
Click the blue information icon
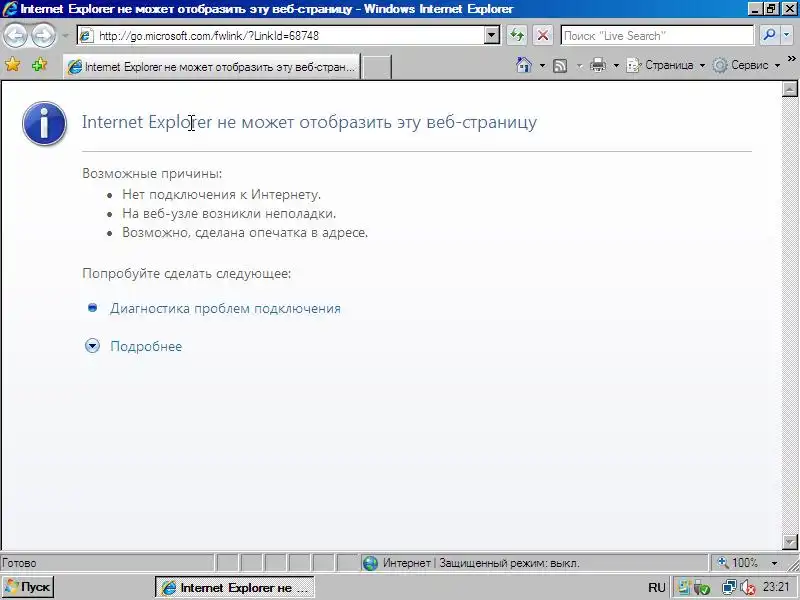[x=44, y=123]
